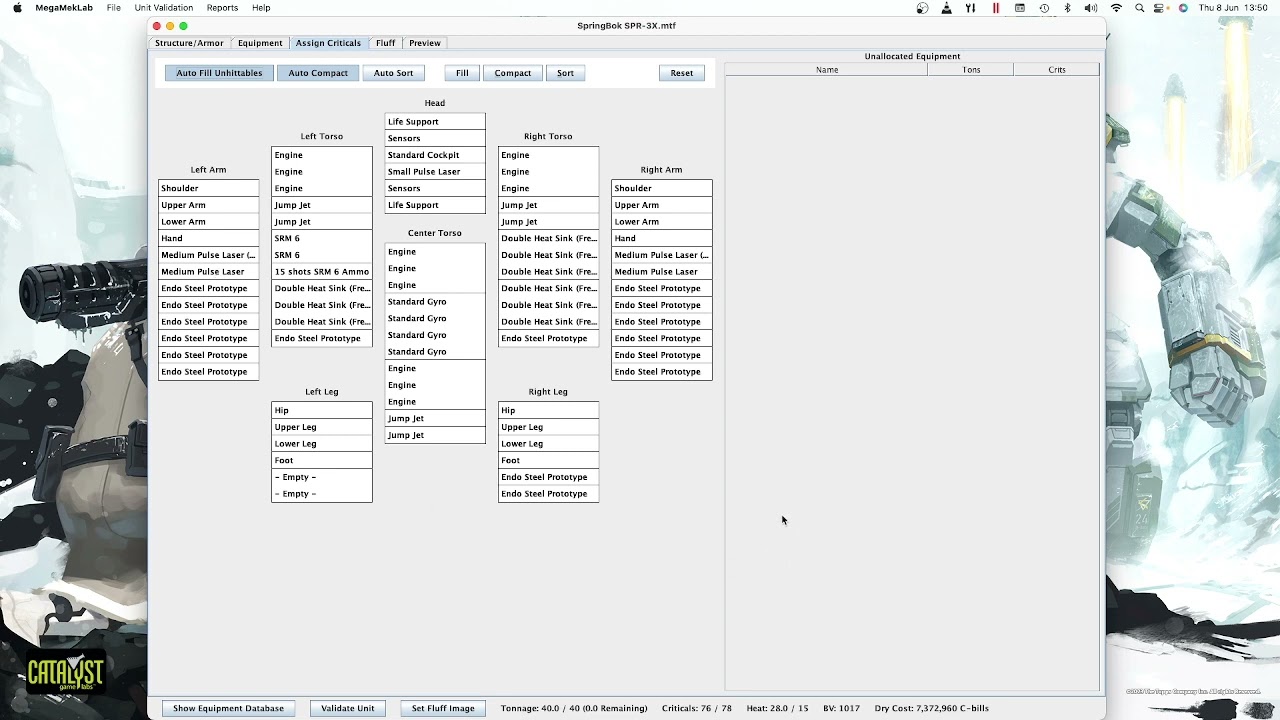Select Shoulder slot in Right Arm
The height and width of the screenshot is (720, 1280).
(662, 188)
